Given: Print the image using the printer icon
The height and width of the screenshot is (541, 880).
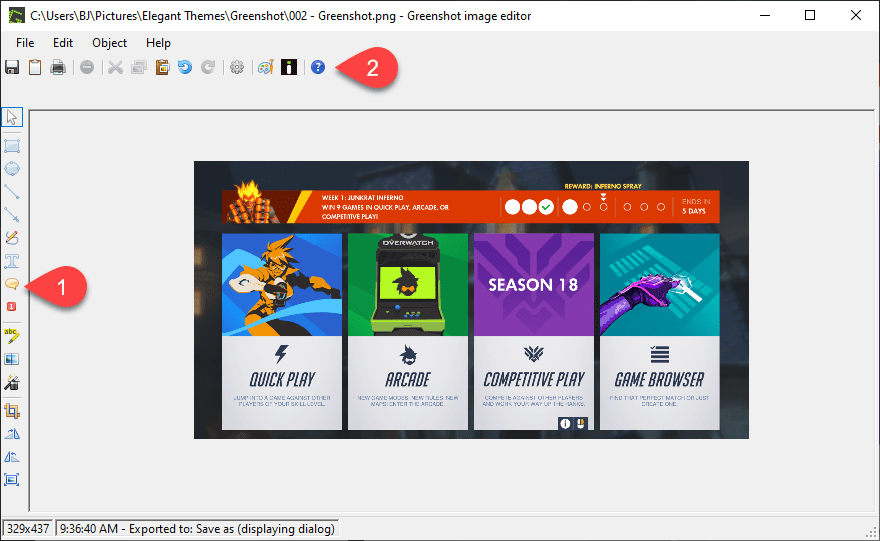Looking at the screenshot, I should tap(59, 68).
